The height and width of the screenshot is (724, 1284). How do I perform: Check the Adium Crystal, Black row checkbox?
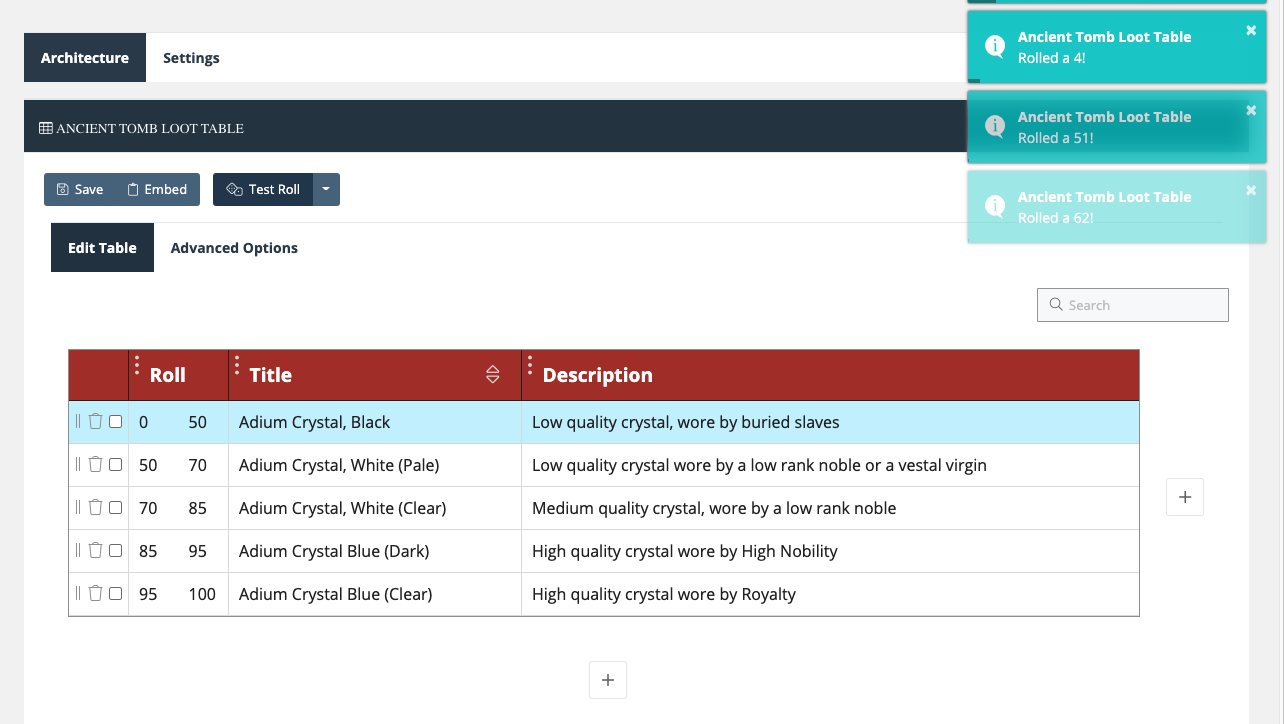point(116,422)
